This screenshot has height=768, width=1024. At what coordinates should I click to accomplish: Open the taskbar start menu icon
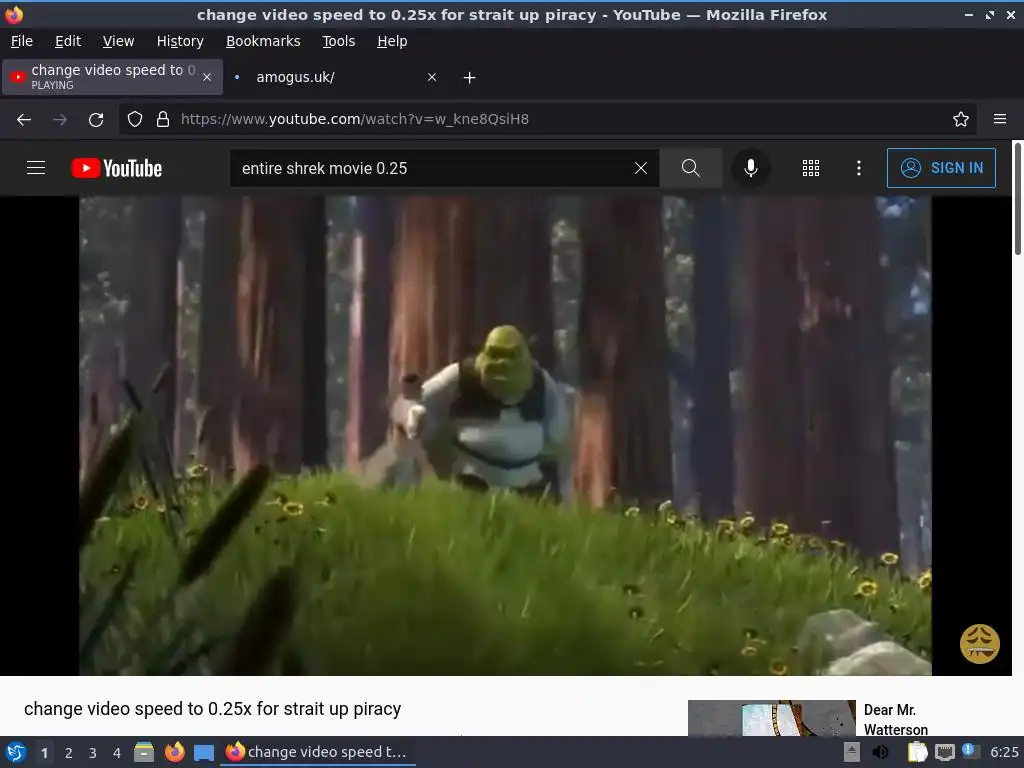(x=16, y=752)
